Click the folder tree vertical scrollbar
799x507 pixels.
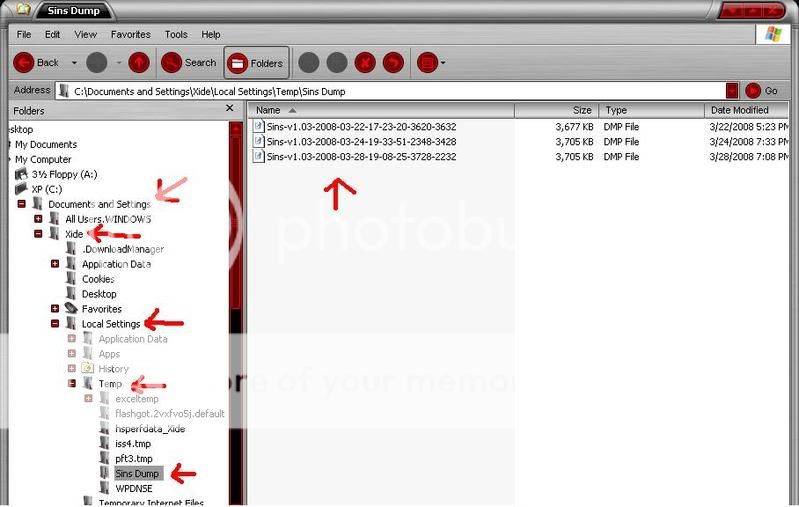pyautogui.click(x=236, y=313)
